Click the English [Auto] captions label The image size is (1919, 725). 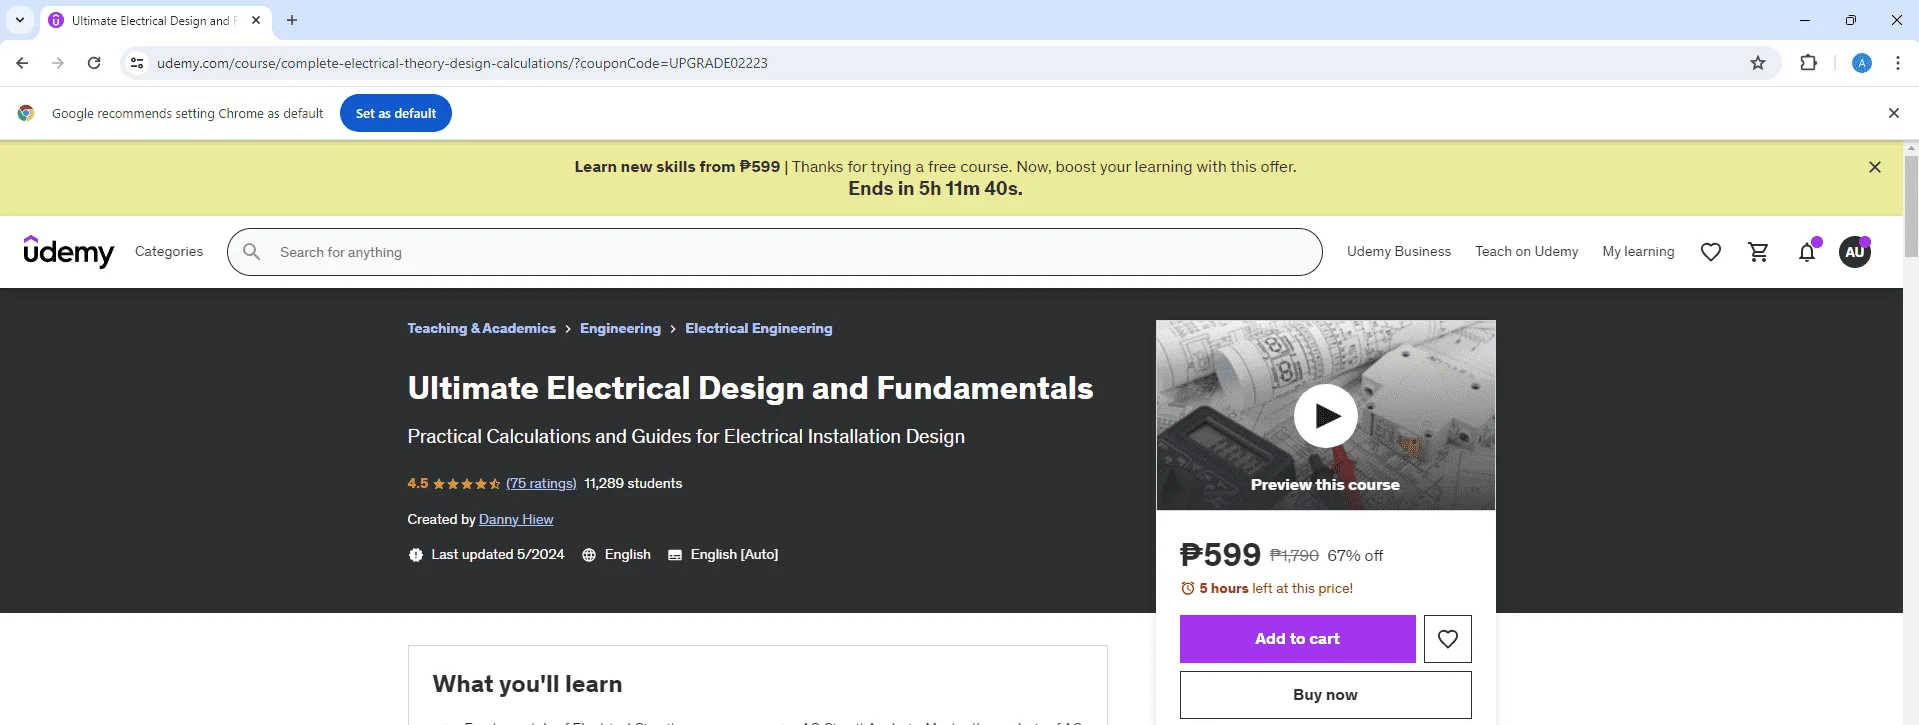point(734,555)
